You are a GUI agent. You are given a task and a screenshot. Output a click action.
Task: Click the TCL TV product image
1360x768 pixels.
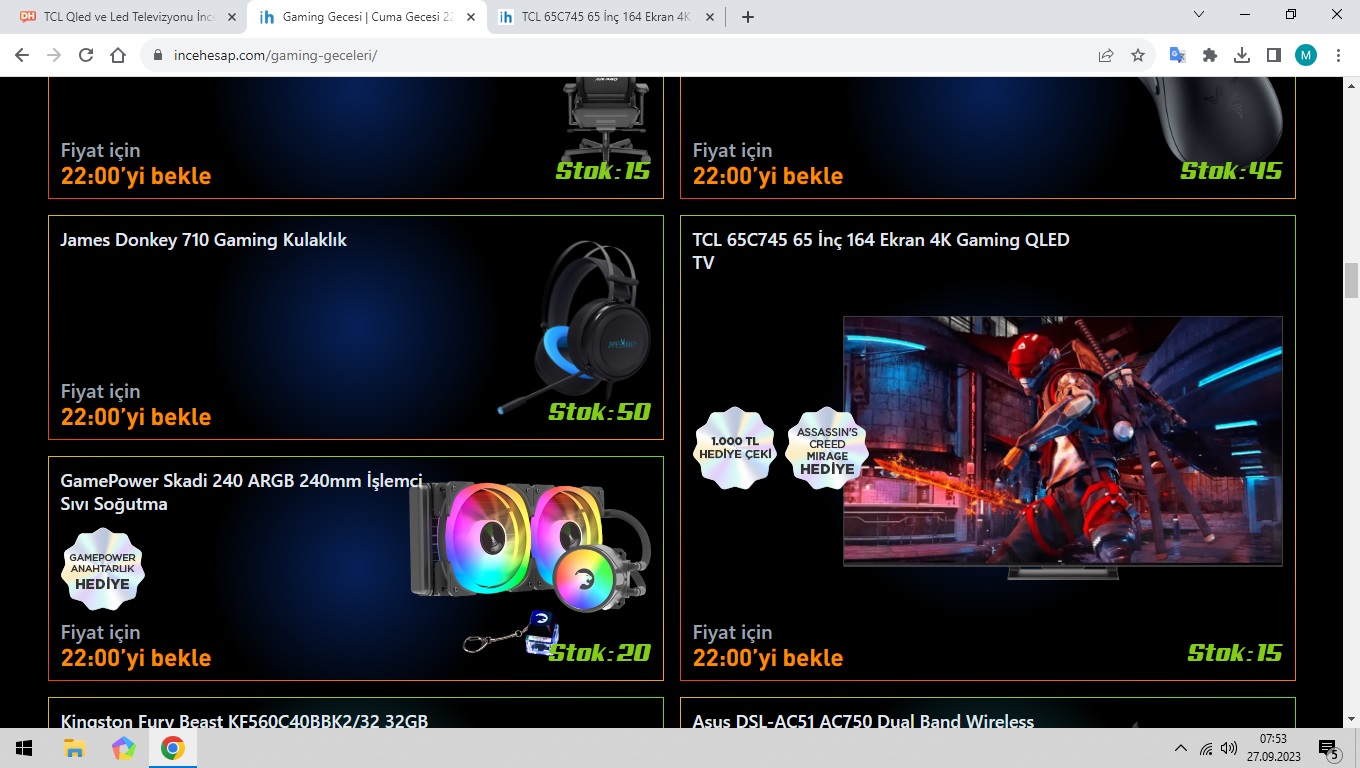coord(1062,447)
